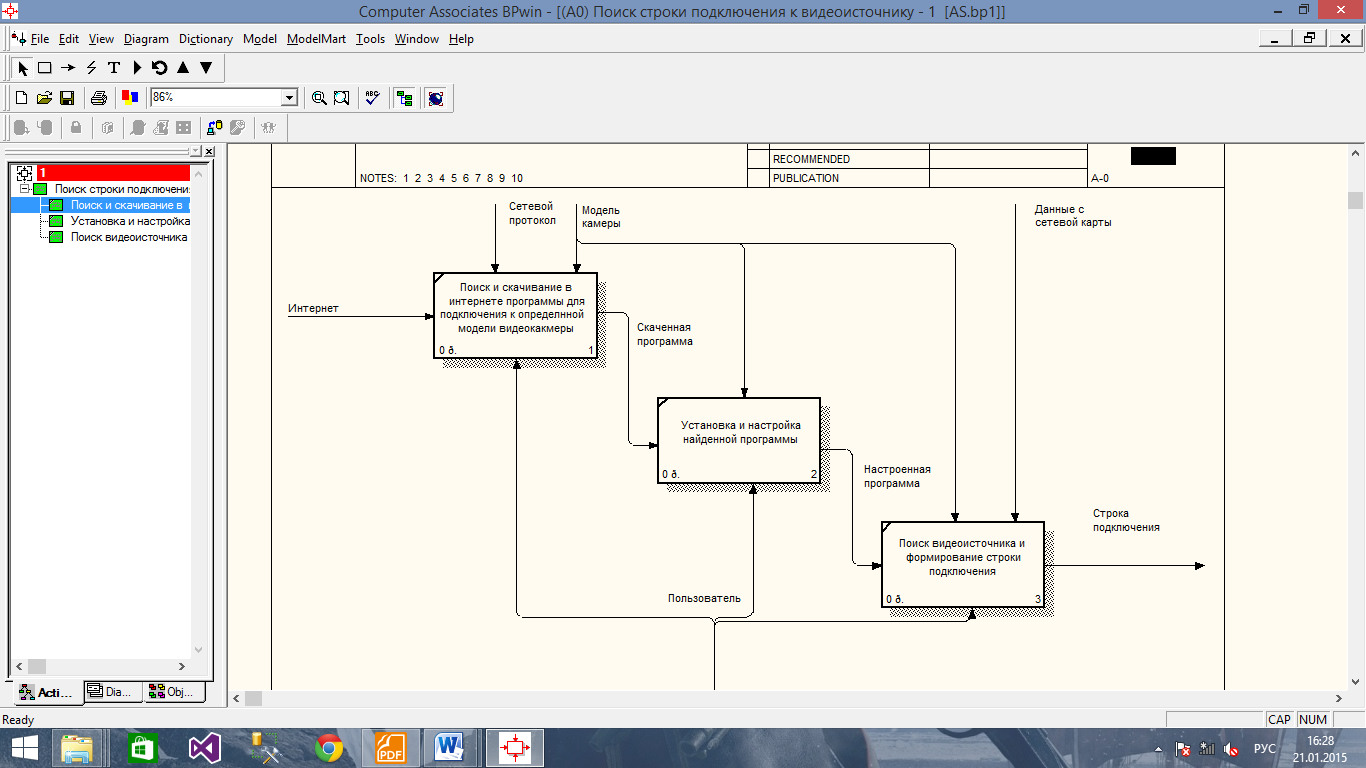Open the Diagram menu

point(146,39)
